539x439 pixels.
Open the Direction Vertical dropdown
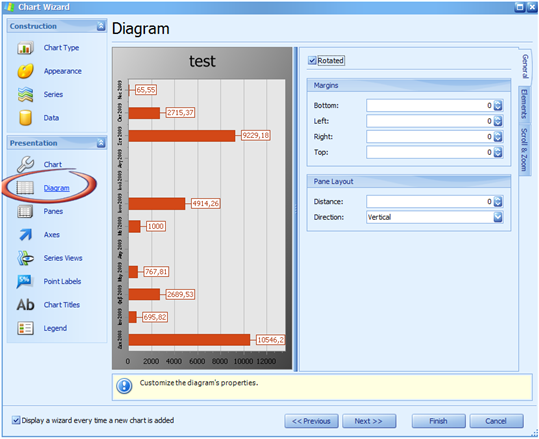click(498, 217)
